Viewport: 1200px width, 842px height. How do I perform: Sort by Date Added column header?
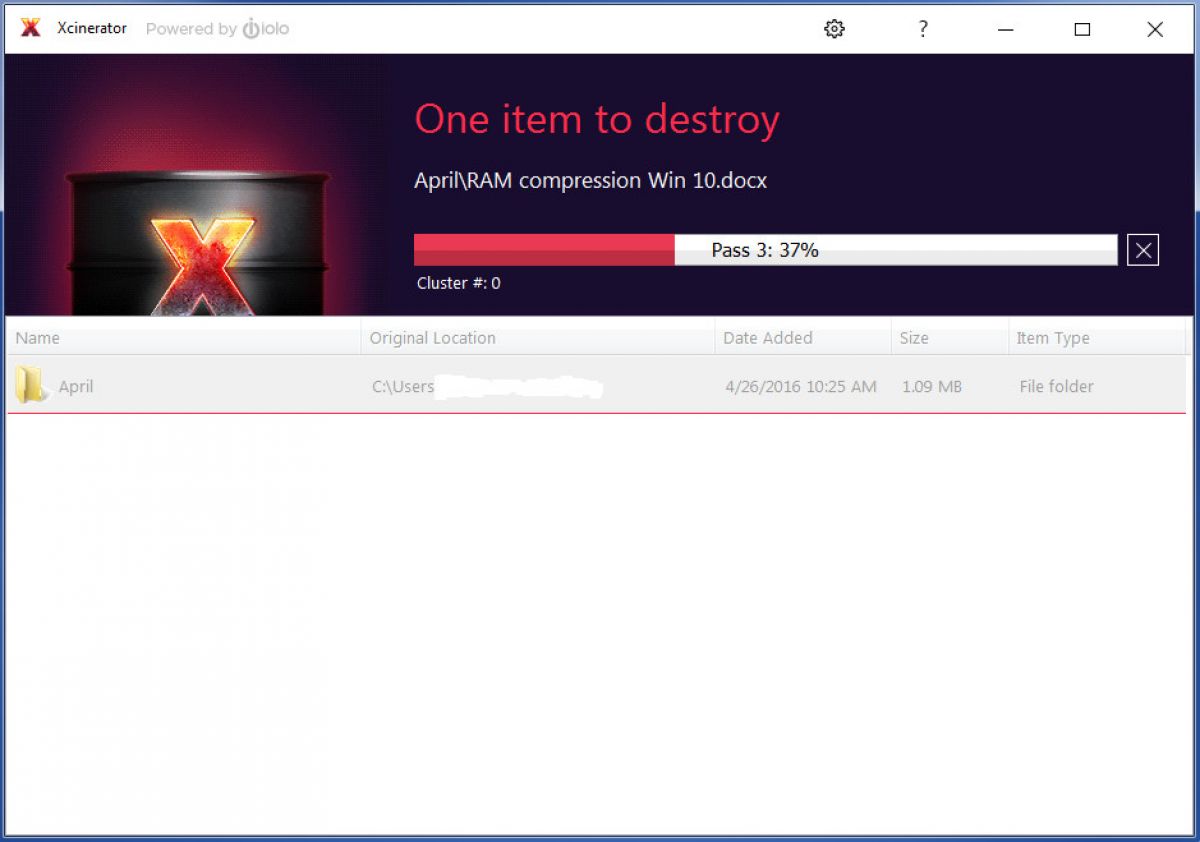803,338
